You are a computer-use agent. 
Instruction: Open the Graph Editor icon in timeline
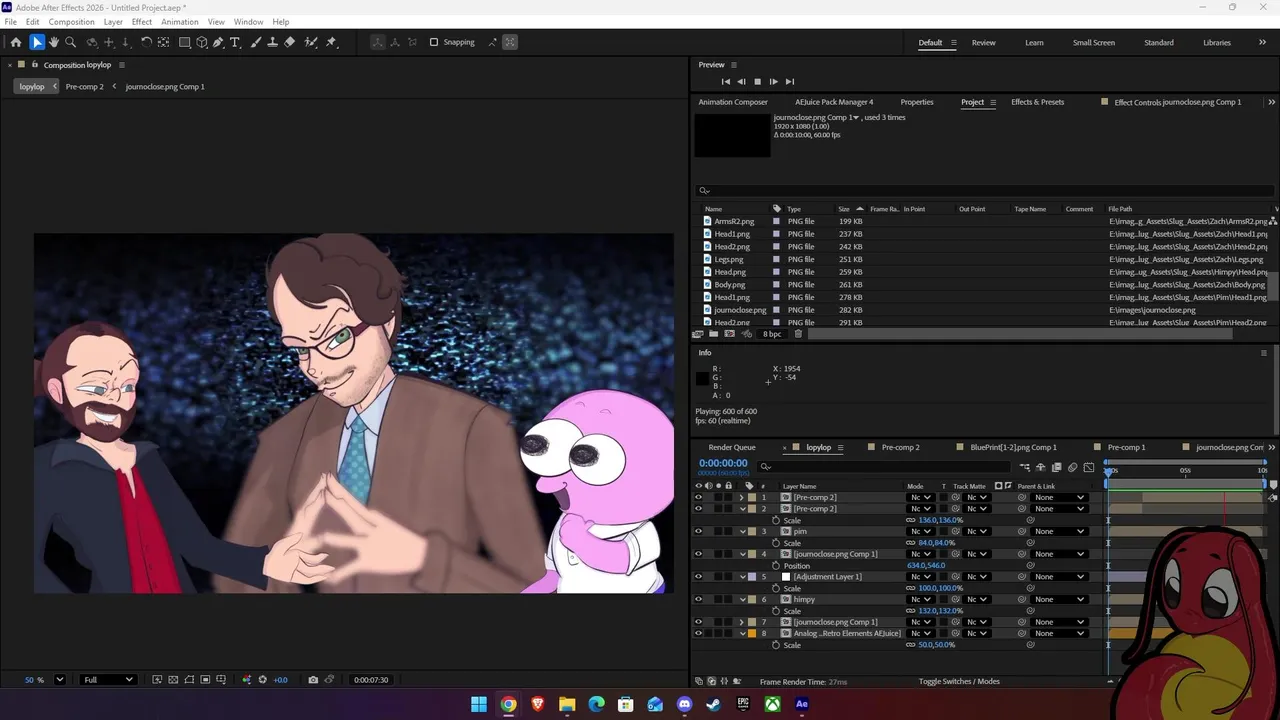click(x=1089, y=467)
